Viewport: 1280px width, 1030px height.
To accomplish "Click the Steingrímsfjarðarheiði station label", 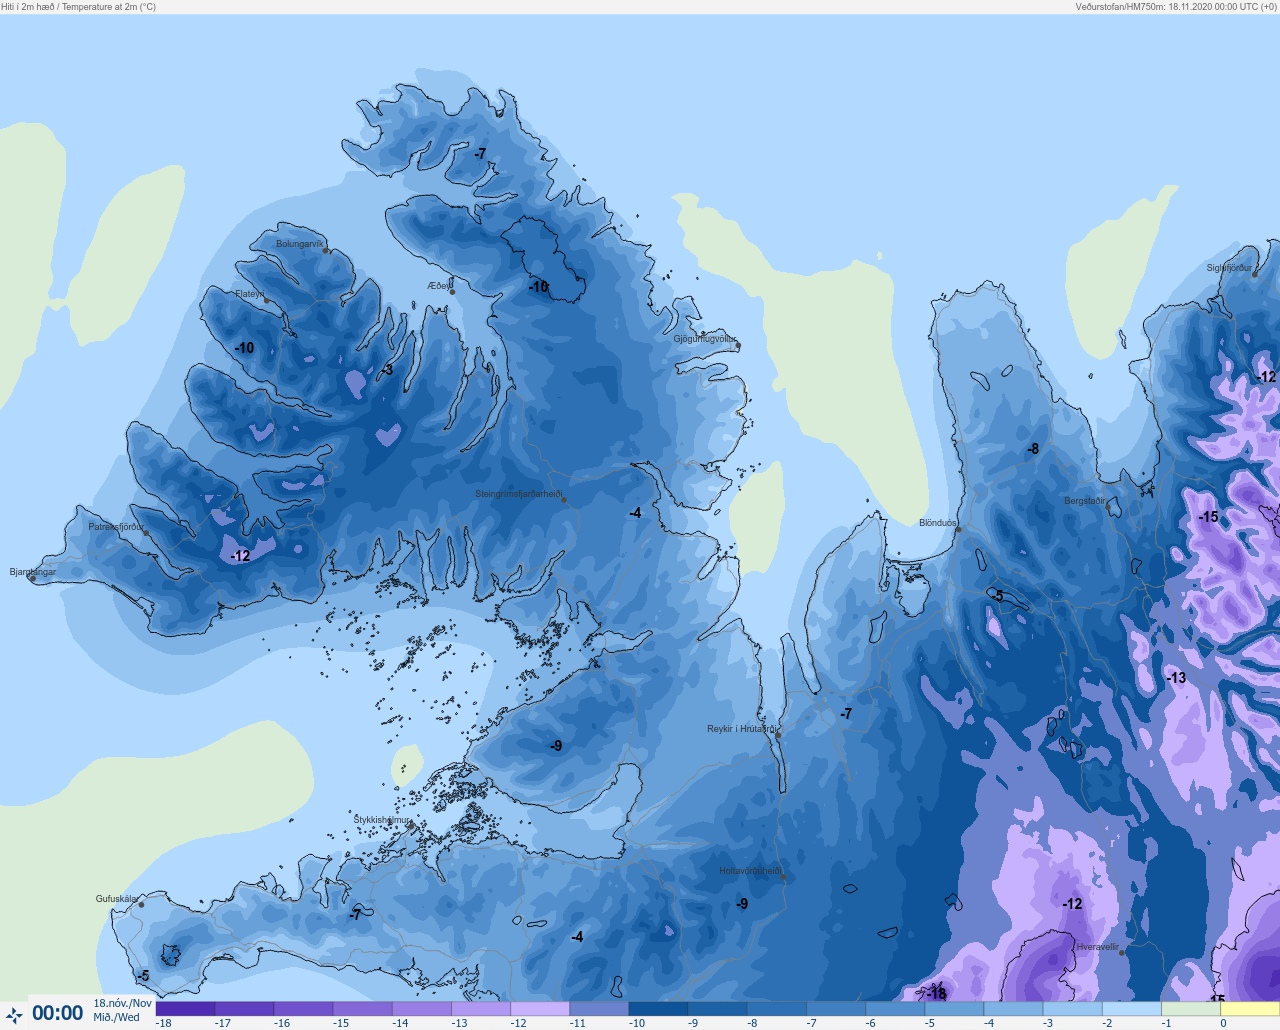I will tap(518, 494).
